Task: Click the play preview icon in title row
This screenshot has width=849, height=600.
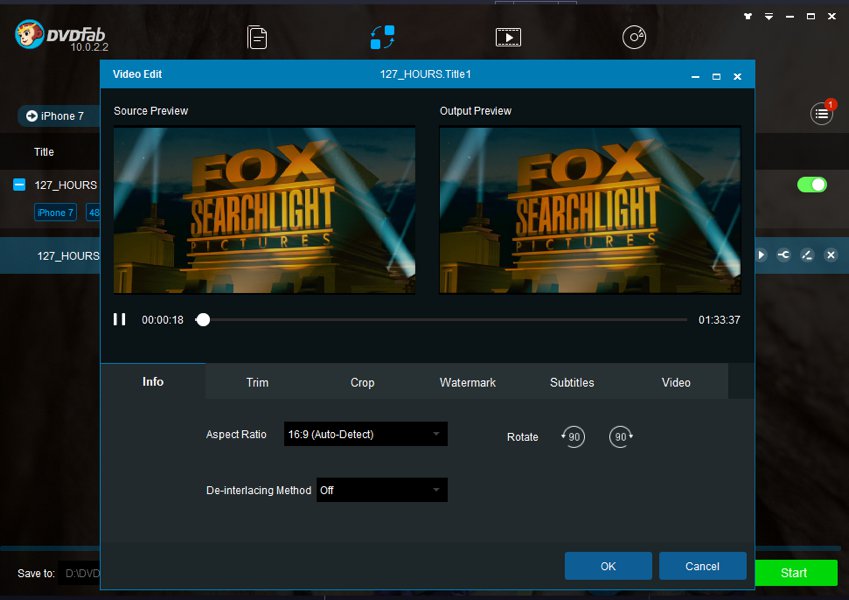Action: [761, 255]
